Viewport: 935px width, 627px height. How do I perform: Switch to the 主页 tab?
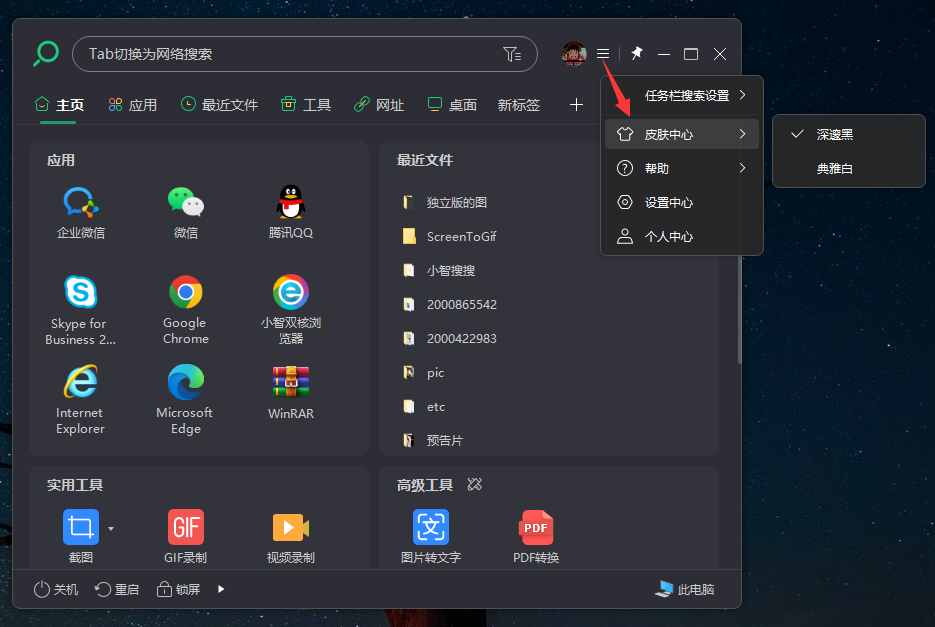[x=59, y=105]
